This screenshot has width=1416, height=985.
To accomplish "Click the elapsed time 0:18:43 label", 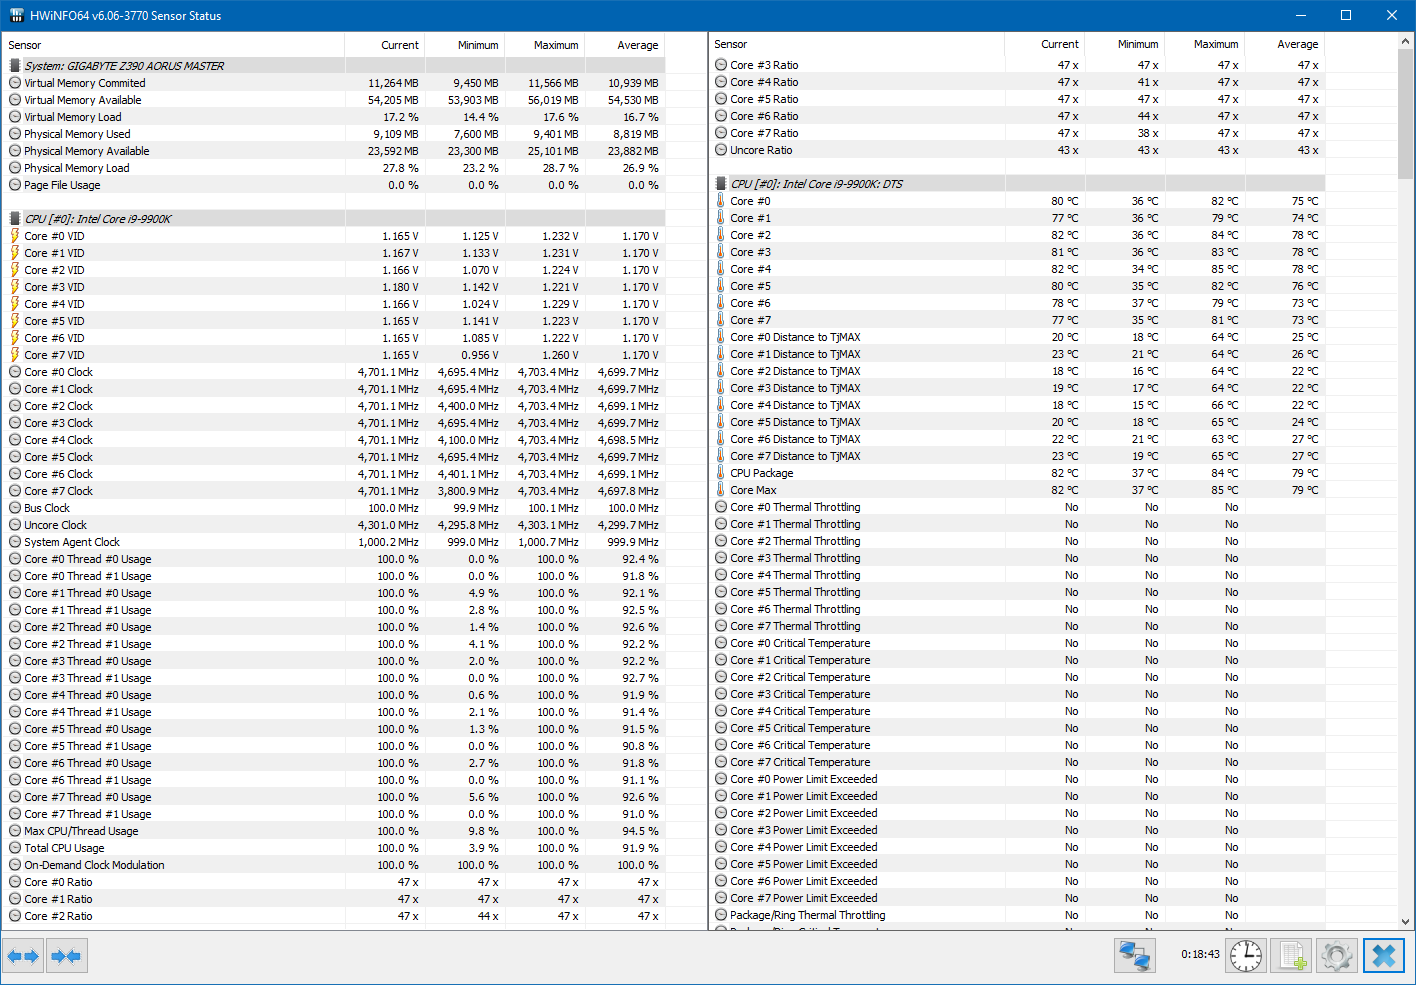I will click(1200, 954).
